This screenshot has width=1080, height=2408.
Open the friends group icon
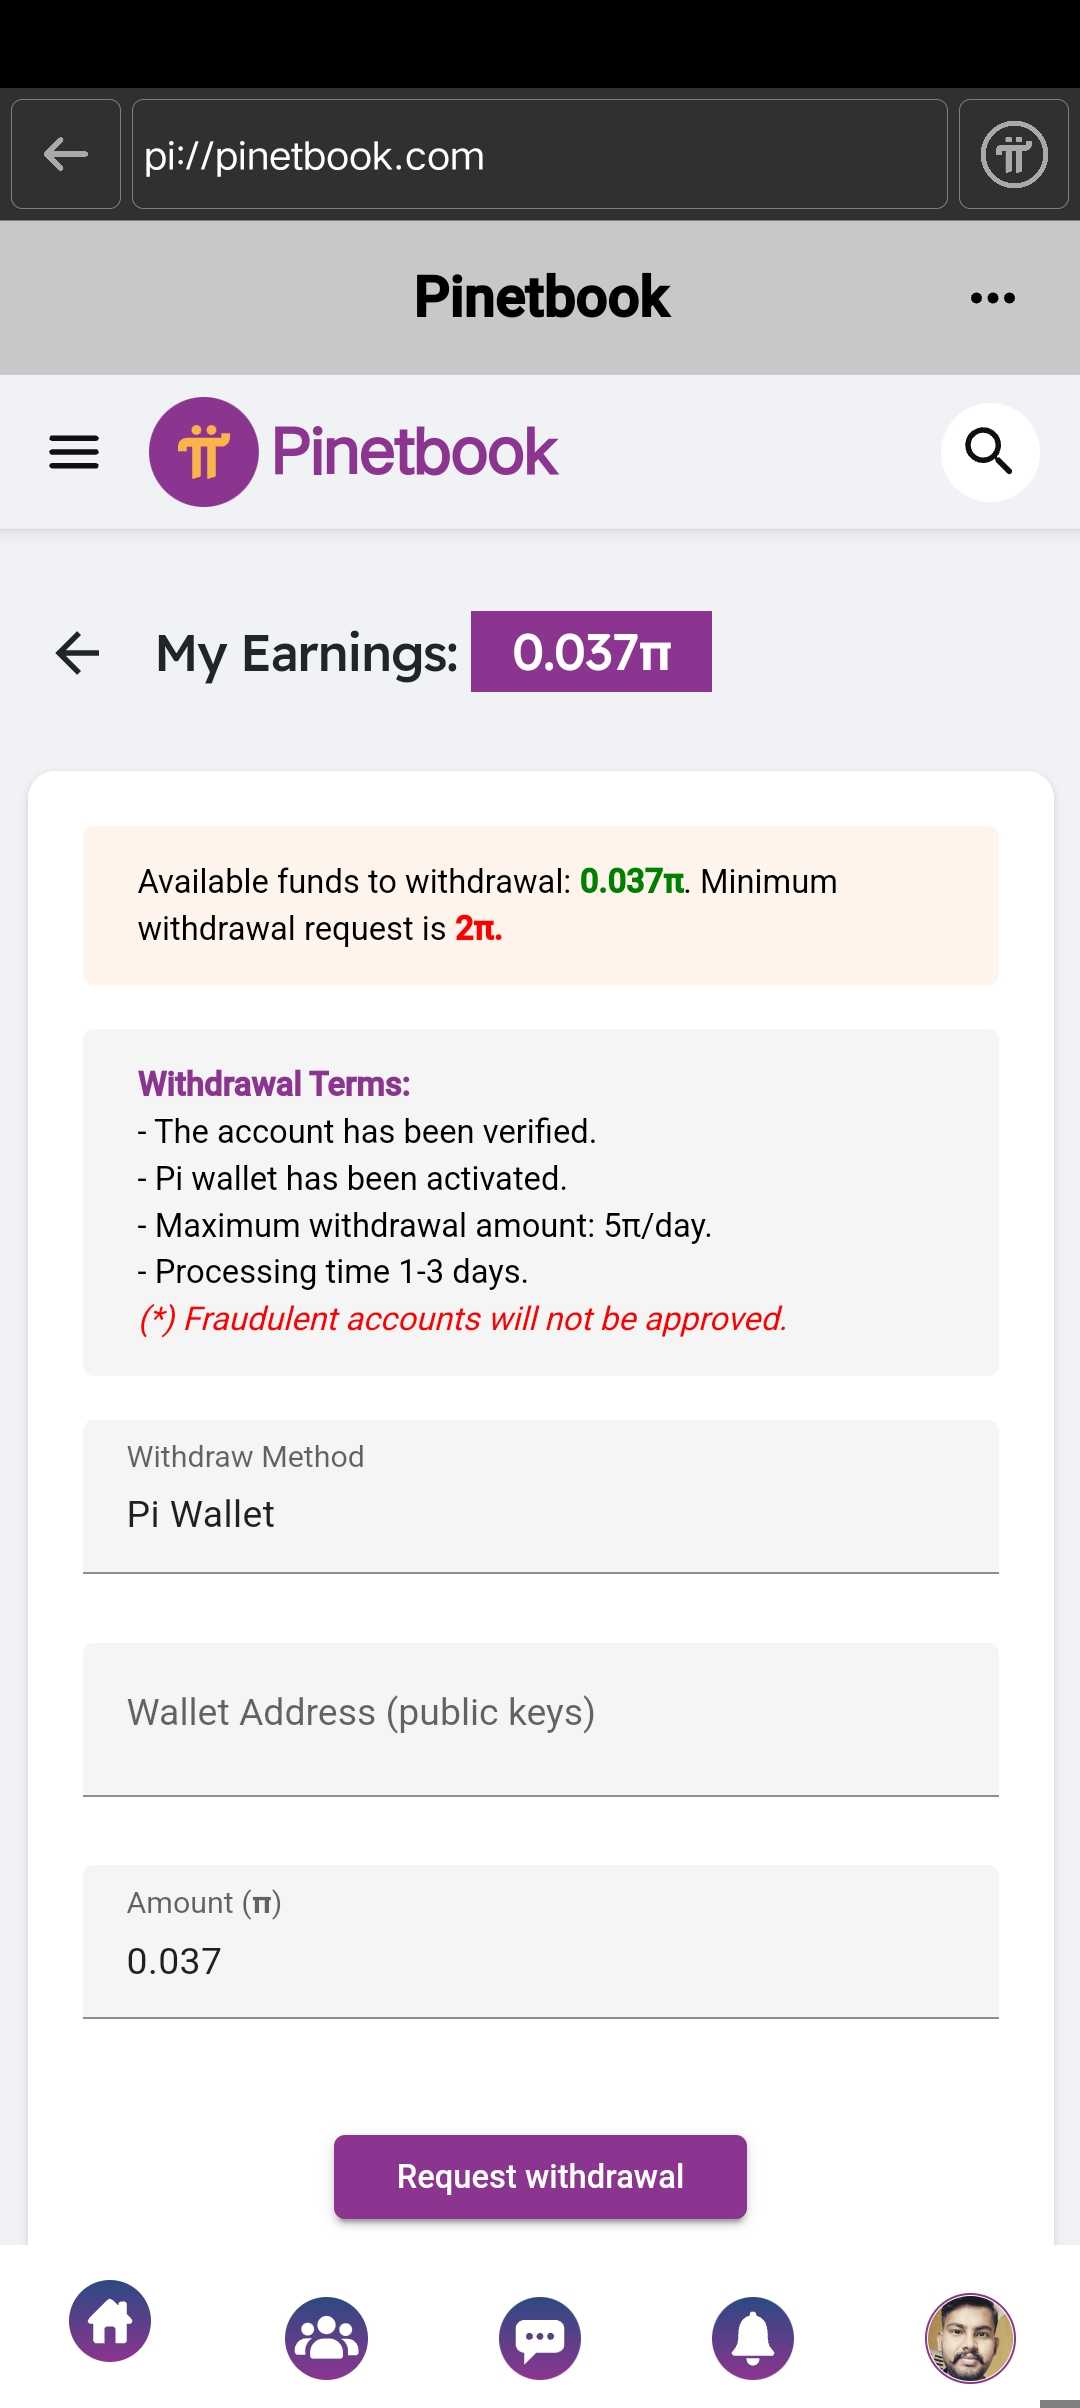326,2338
